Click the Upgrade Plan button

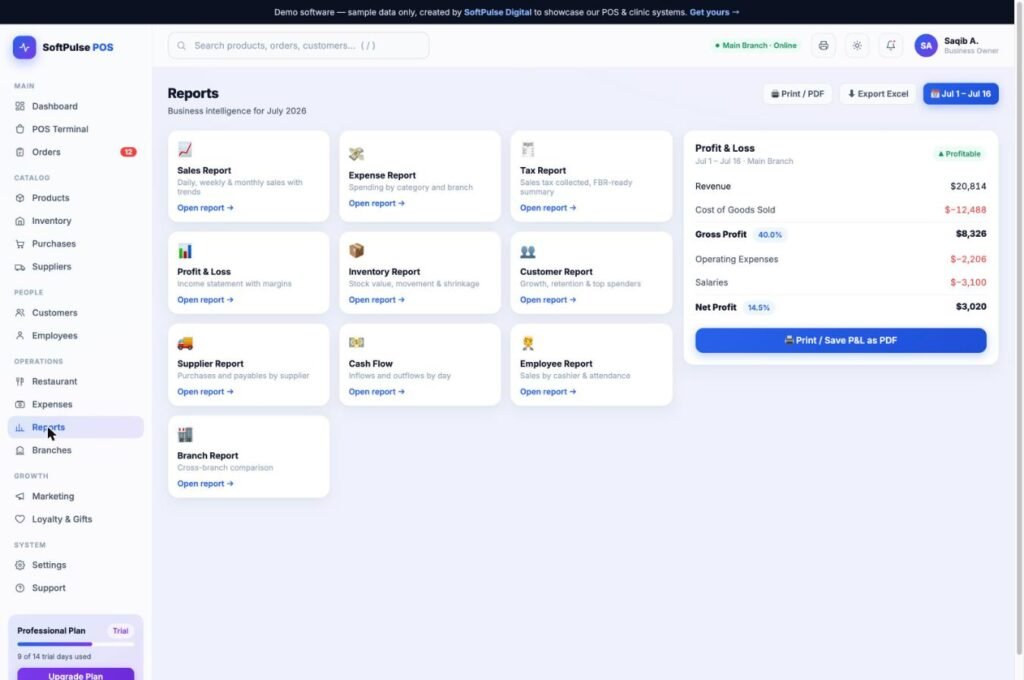click(x=76, y=675)
